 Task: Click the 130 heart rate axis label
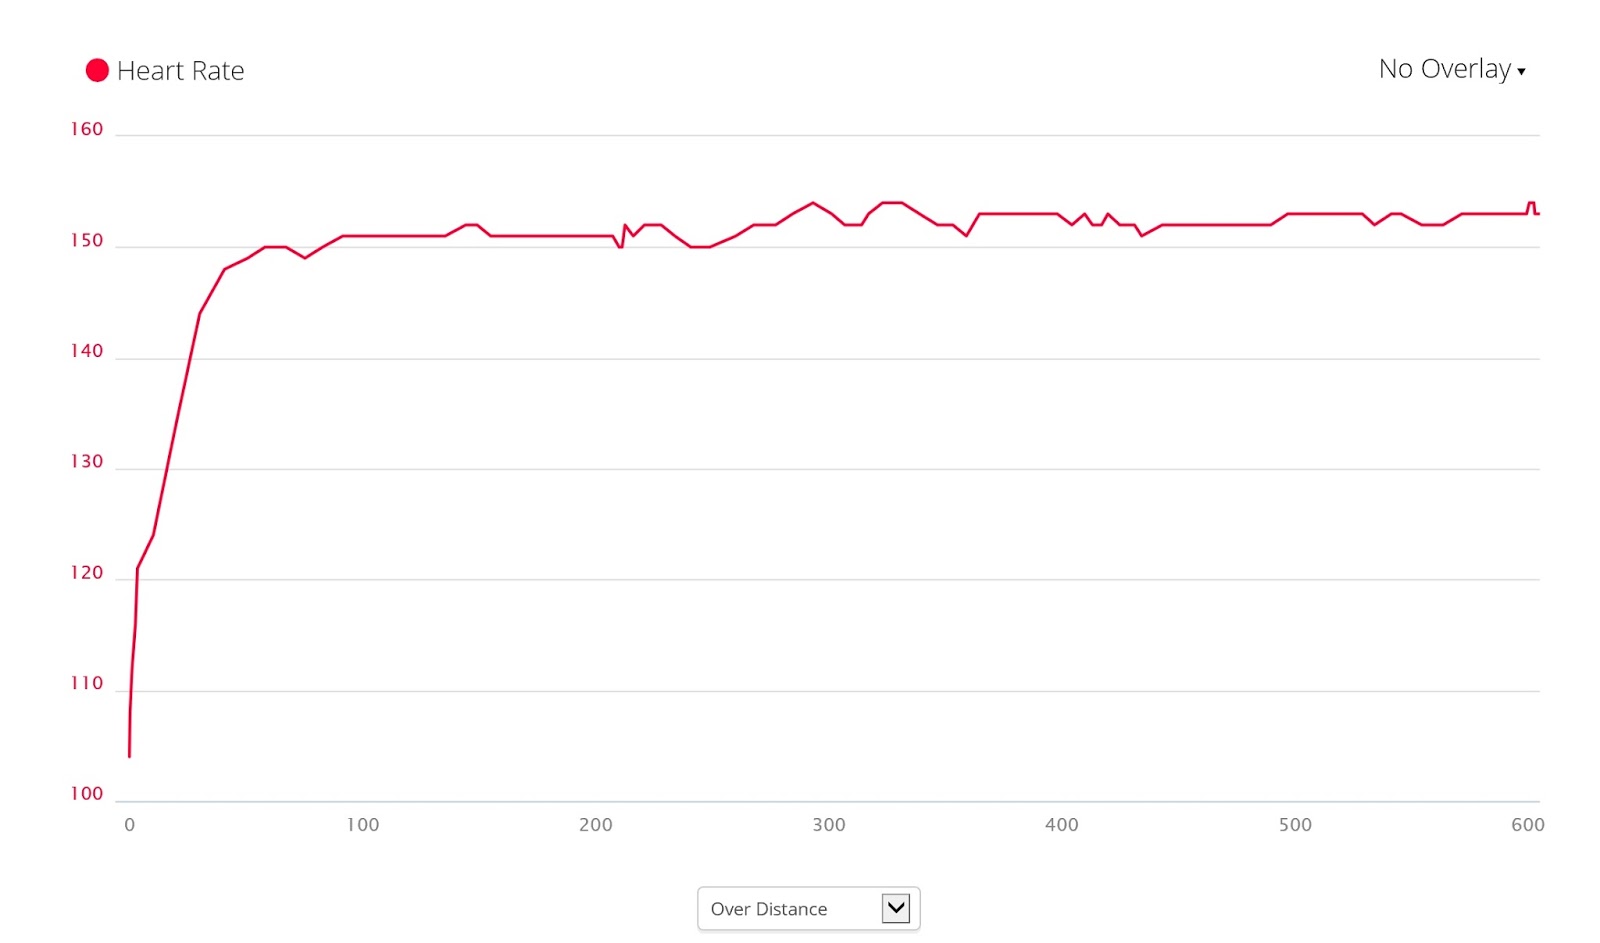click(87, 462)
